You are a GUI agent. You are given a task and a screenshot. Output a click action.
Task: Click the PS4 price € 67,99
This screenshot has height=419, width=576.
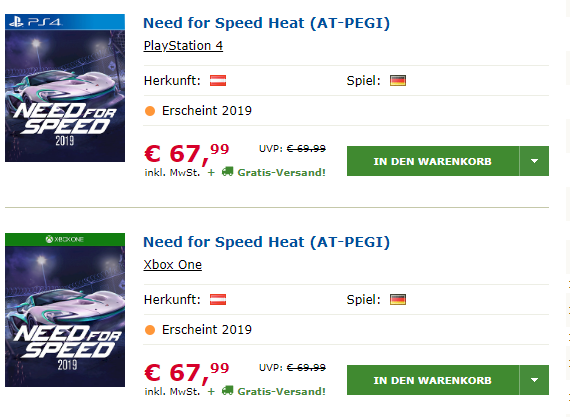tap(187, 153)
